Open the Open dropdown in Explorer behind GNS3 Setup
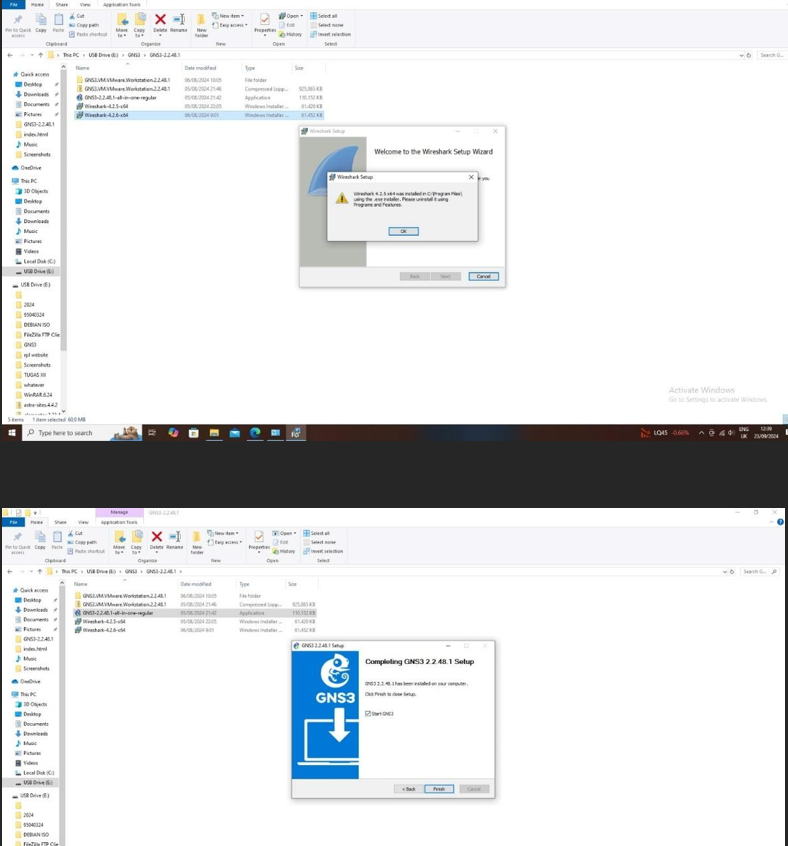 point(284,533)
